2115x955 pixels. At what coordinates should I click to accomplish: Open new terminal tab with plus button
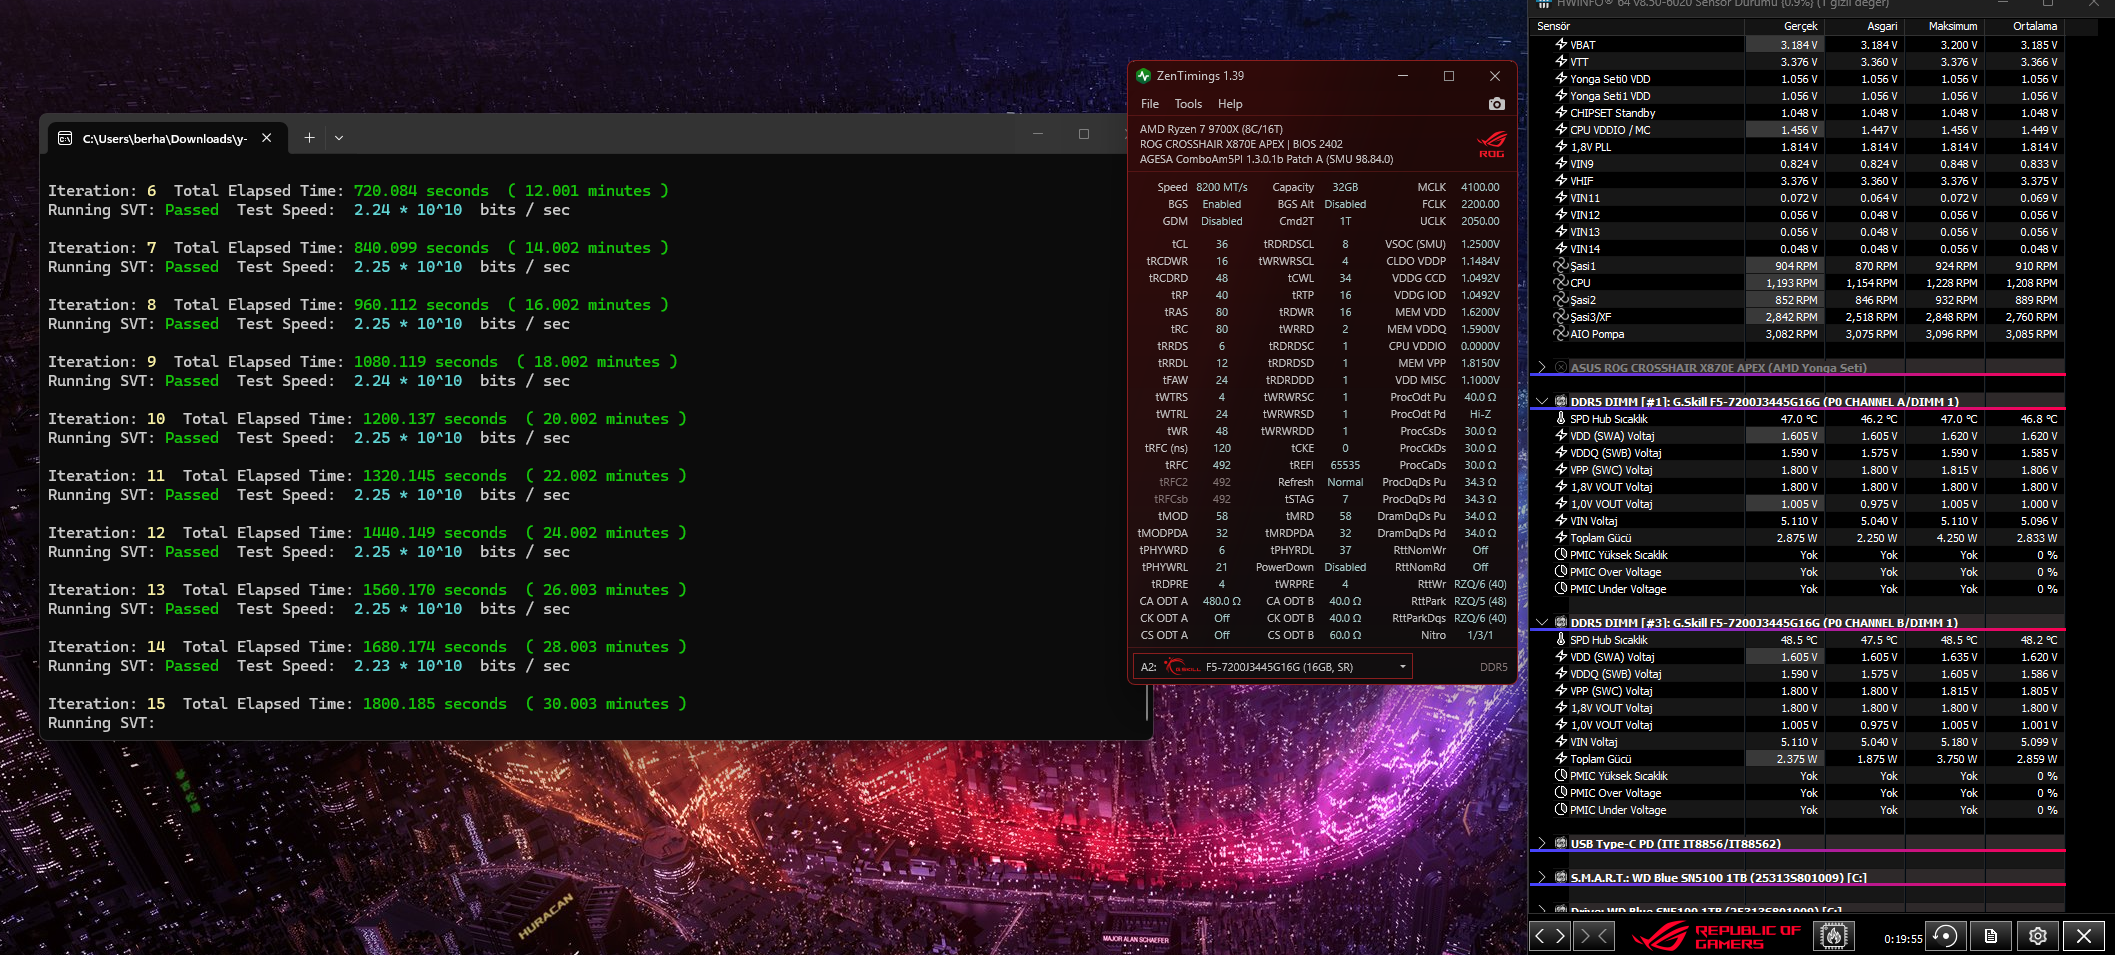click(309, 138)
